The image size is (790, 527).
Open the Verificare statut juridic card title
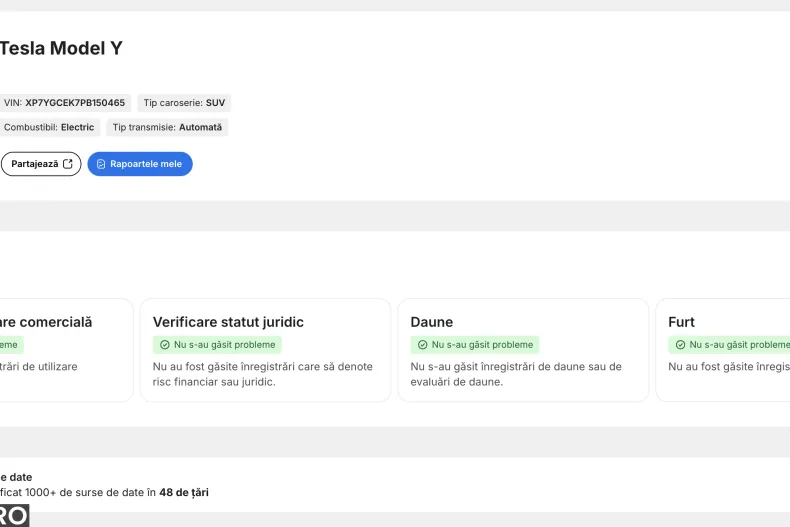tap(228, 322)
